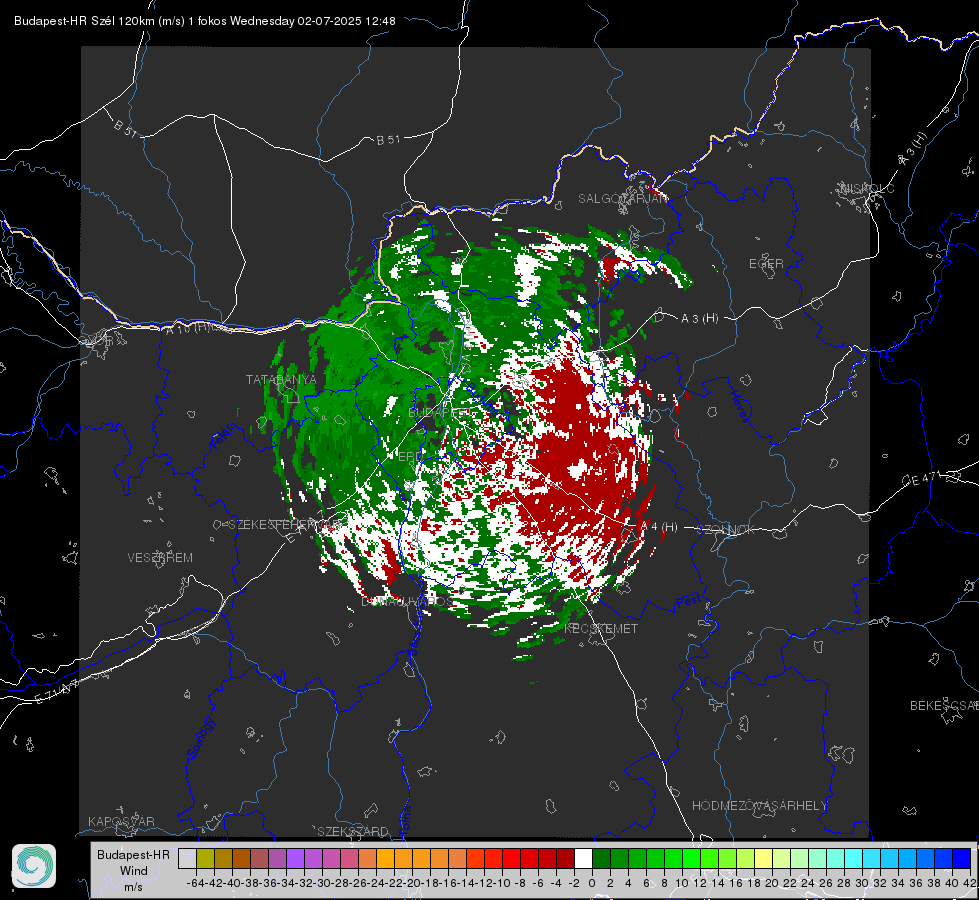
Task: Click the SZEKSZÁRD city label
Action: pyautogui.click(x=353, y=831)
